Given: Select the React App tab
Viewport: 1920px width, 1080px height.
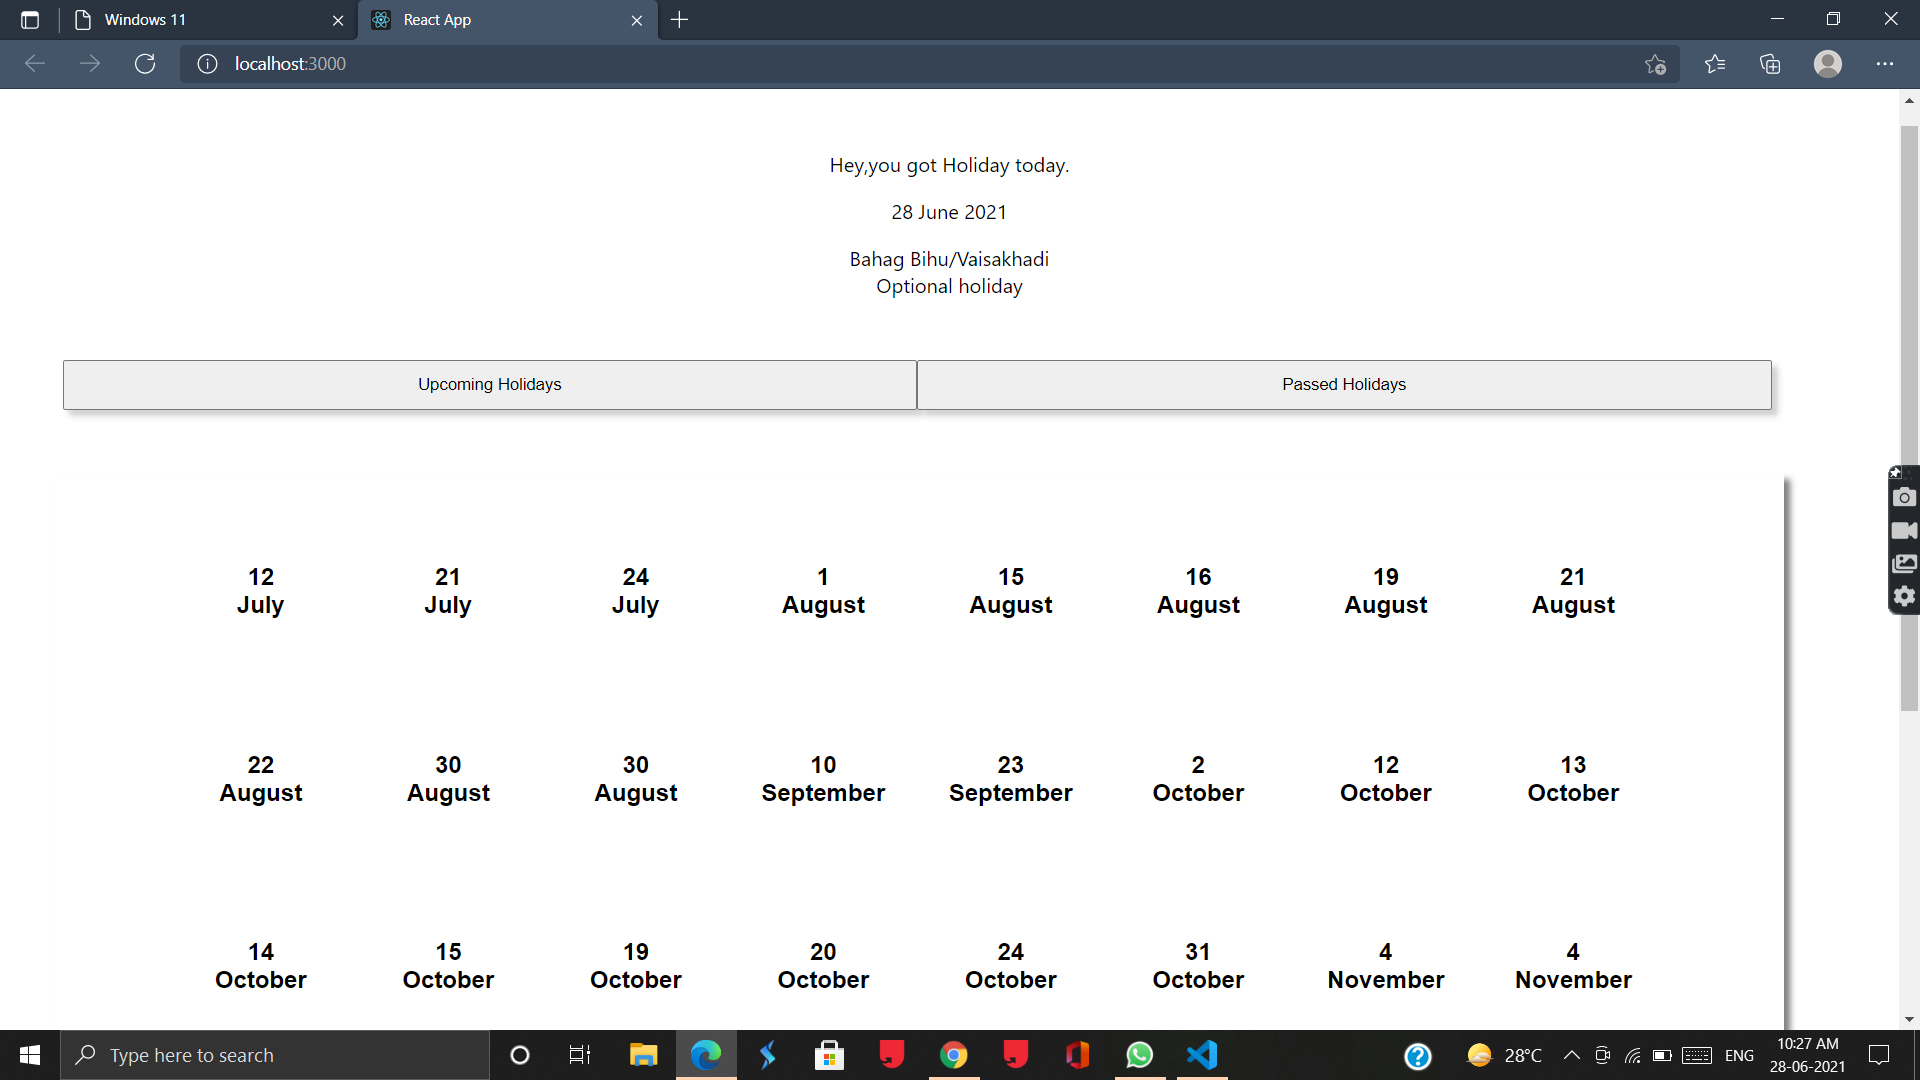Looking at the screenshot, I should click(x=507, y=20).
